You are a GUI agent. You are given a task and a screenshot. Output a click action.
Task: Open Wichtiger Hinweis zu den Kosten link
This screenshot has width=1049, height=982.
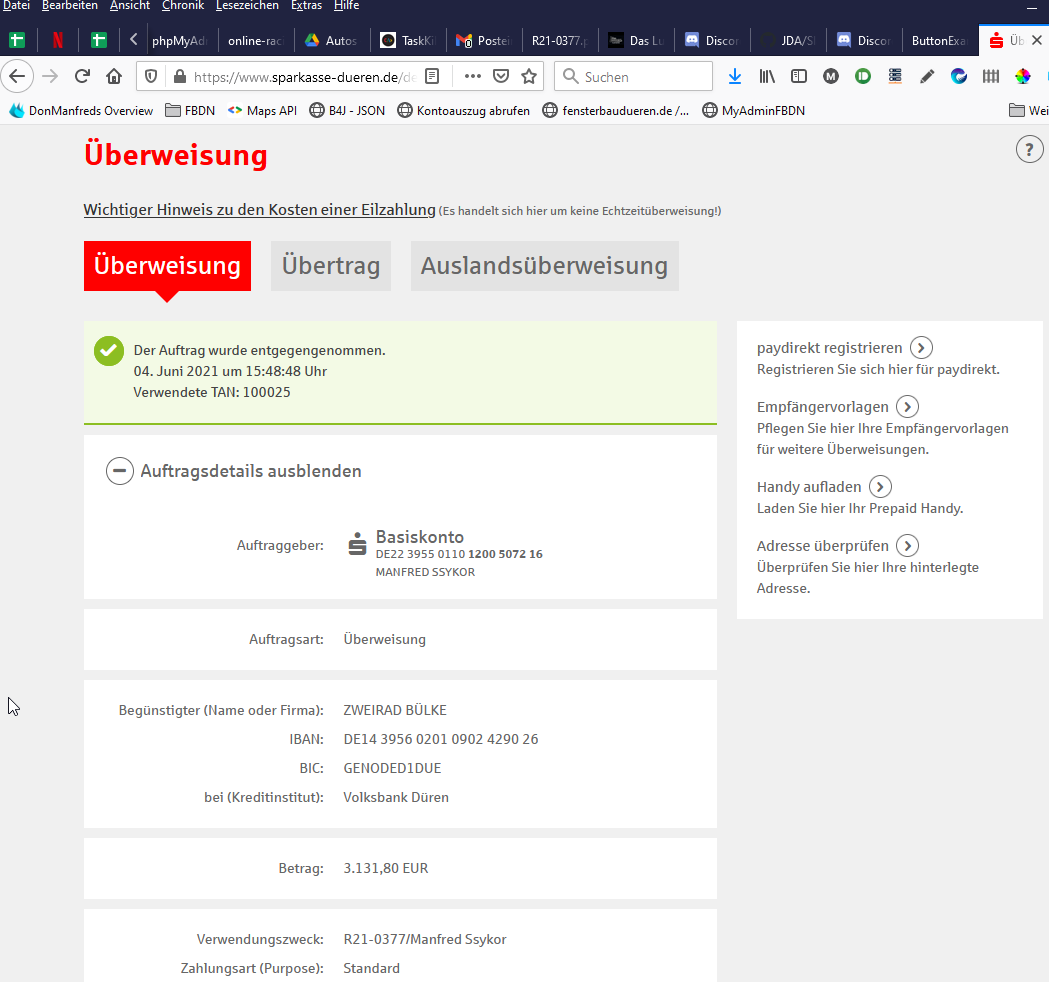(x=259, y=210)
